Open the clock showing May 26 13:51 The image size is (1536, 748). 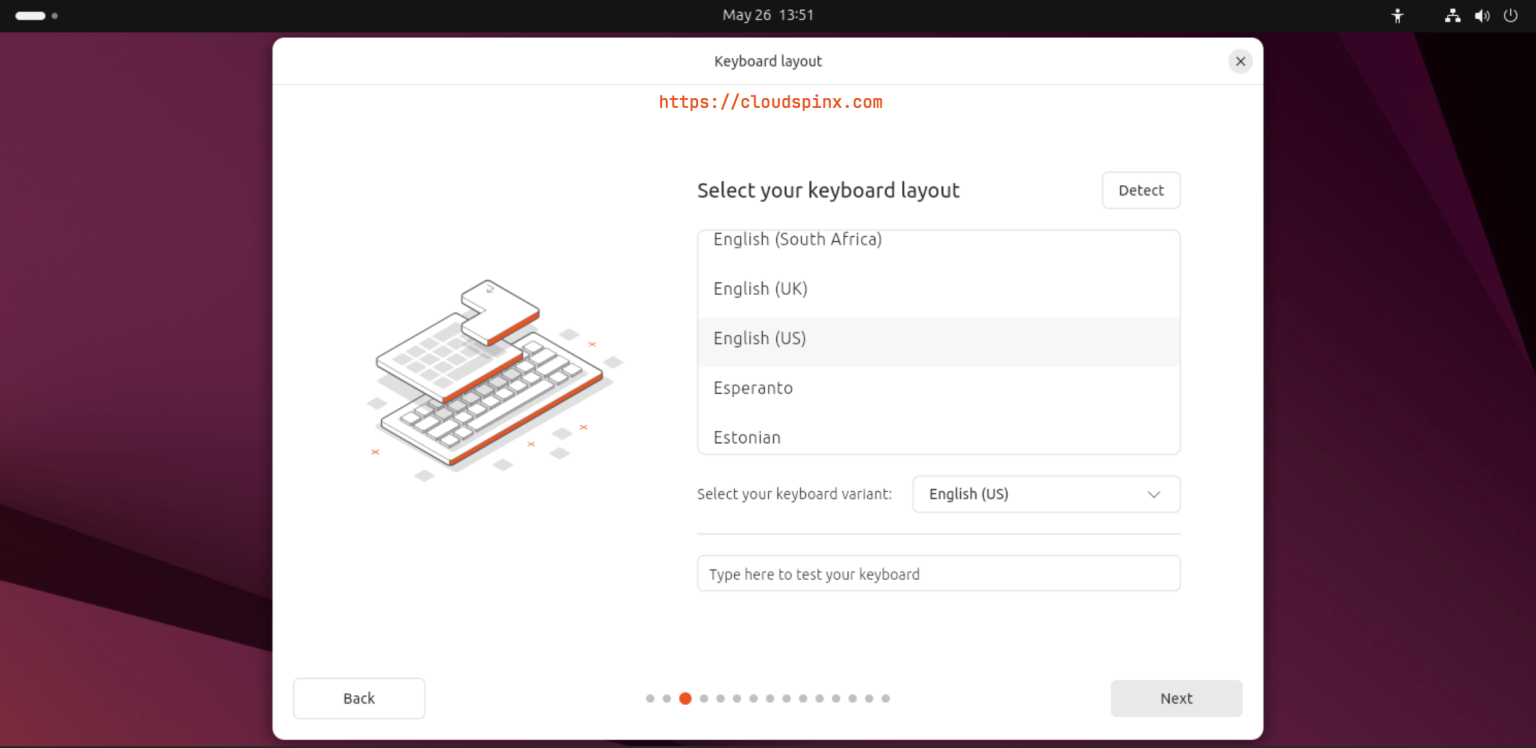pos(768,15)
